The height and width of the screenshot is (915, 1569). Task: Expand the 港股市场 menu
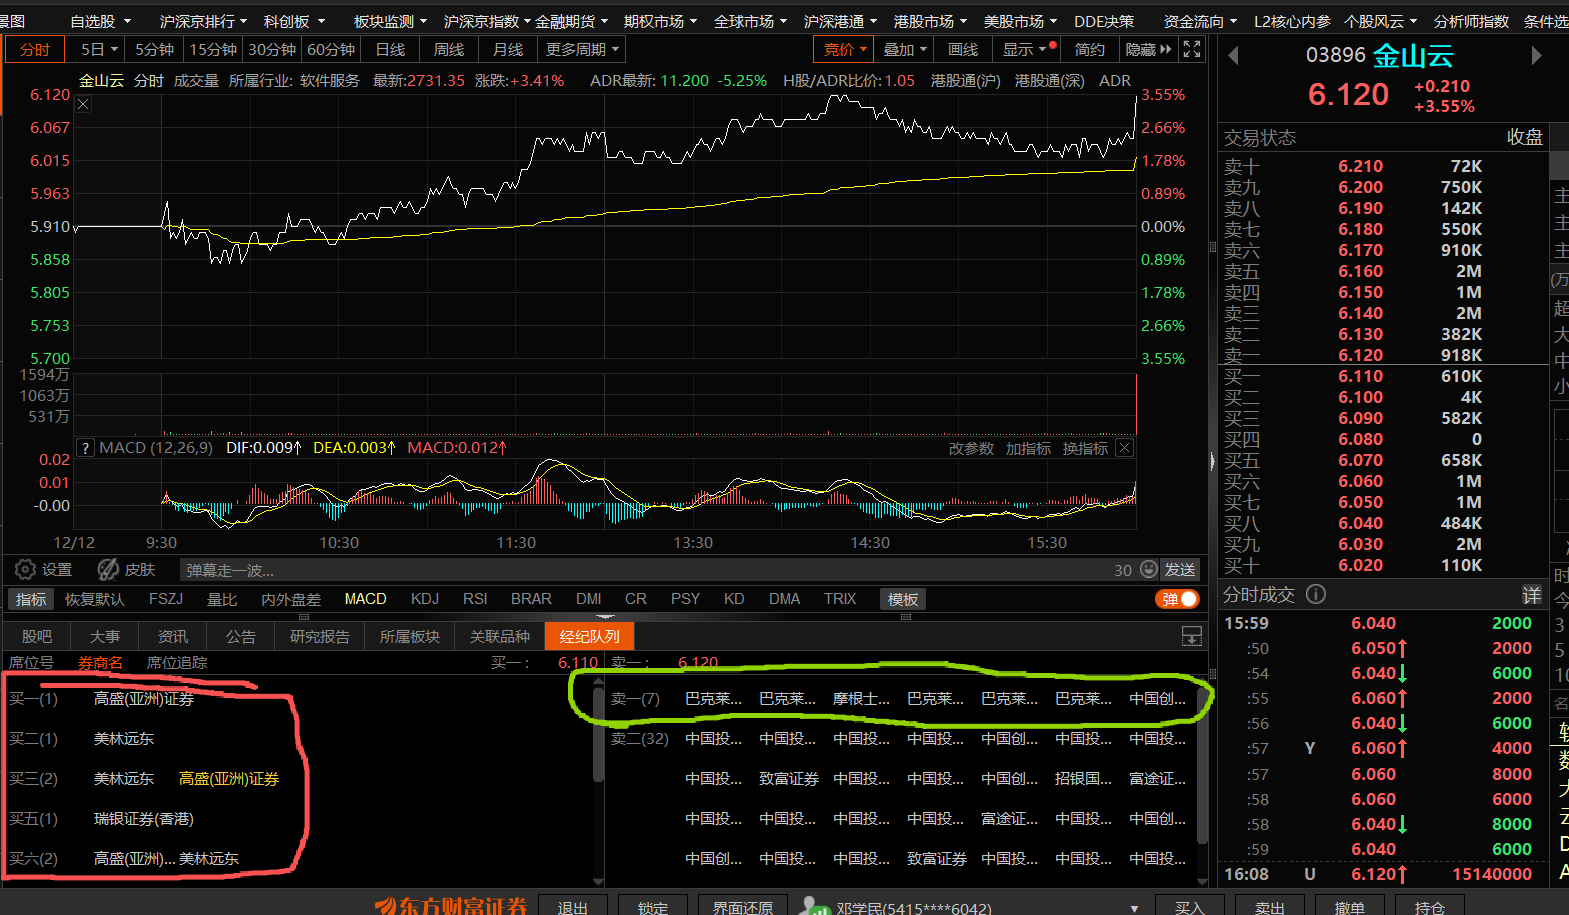pyautogui.click(x=930, y=21)
